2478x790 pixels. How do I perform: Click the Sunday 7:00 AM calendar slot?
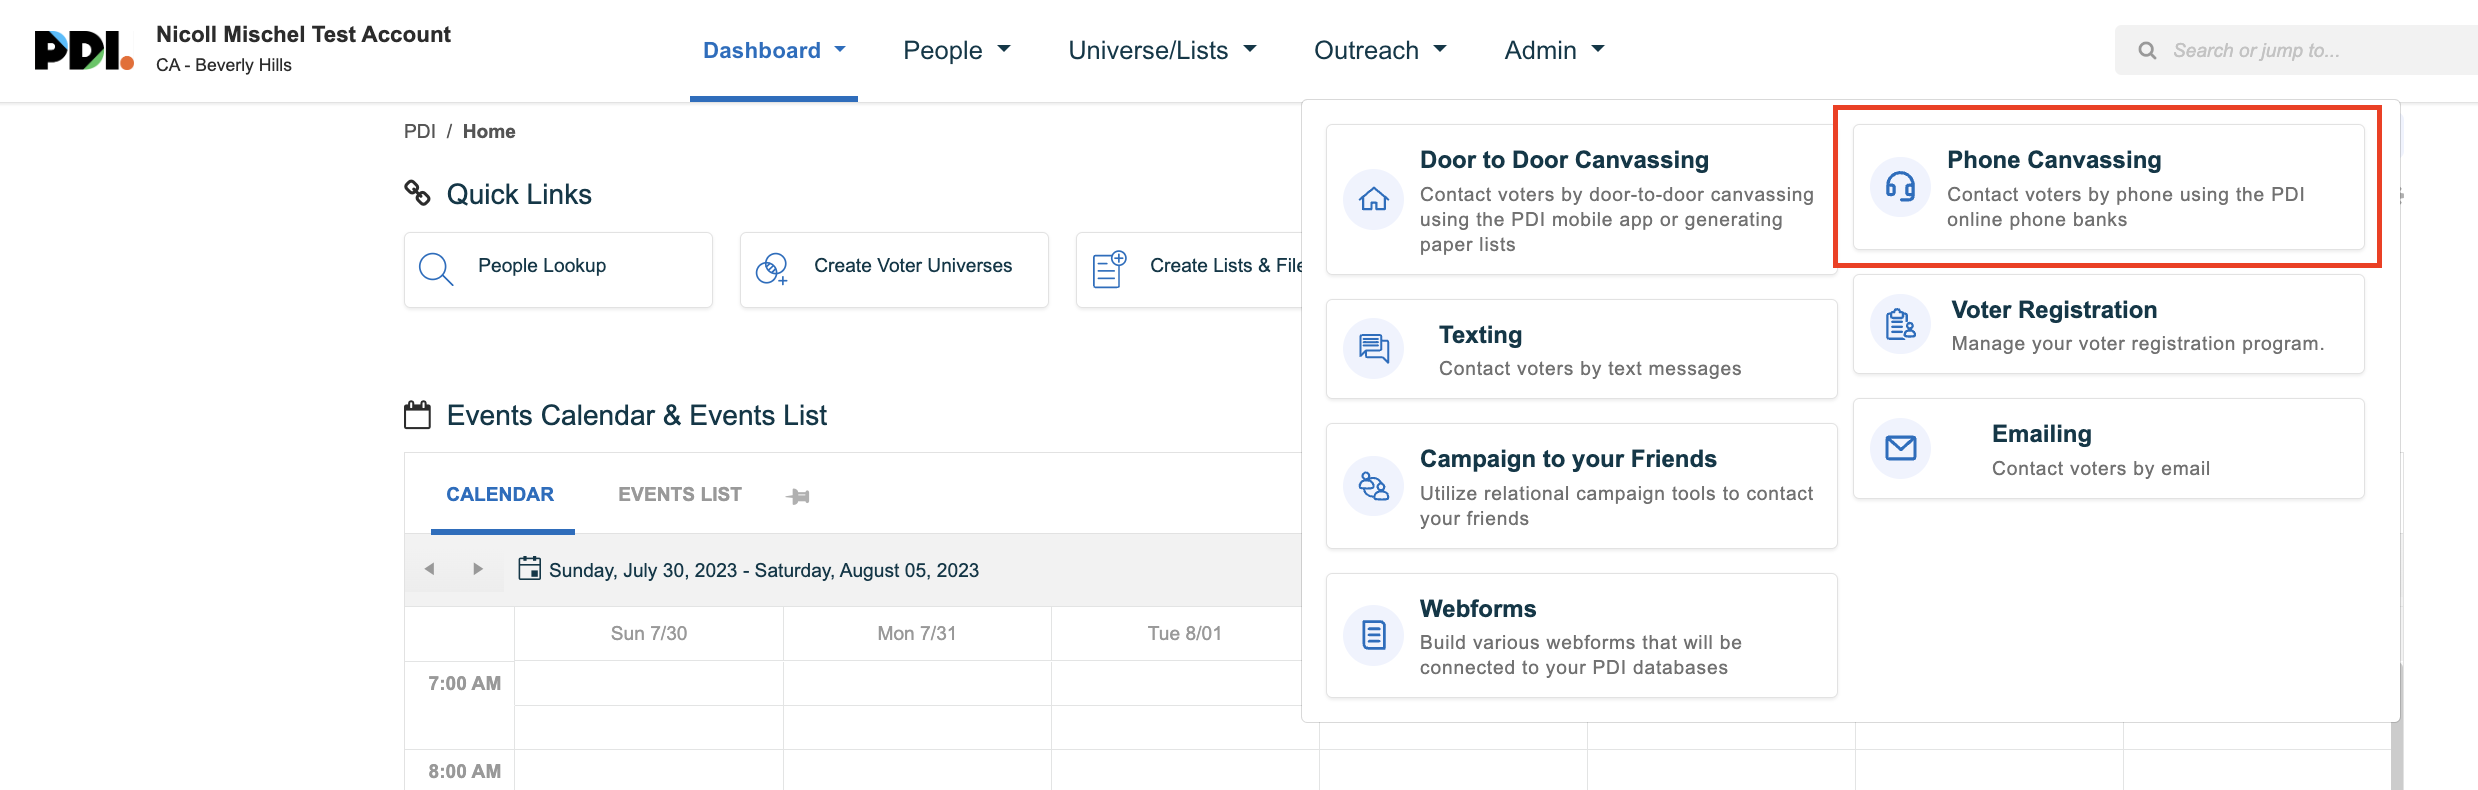click(649, 683)
